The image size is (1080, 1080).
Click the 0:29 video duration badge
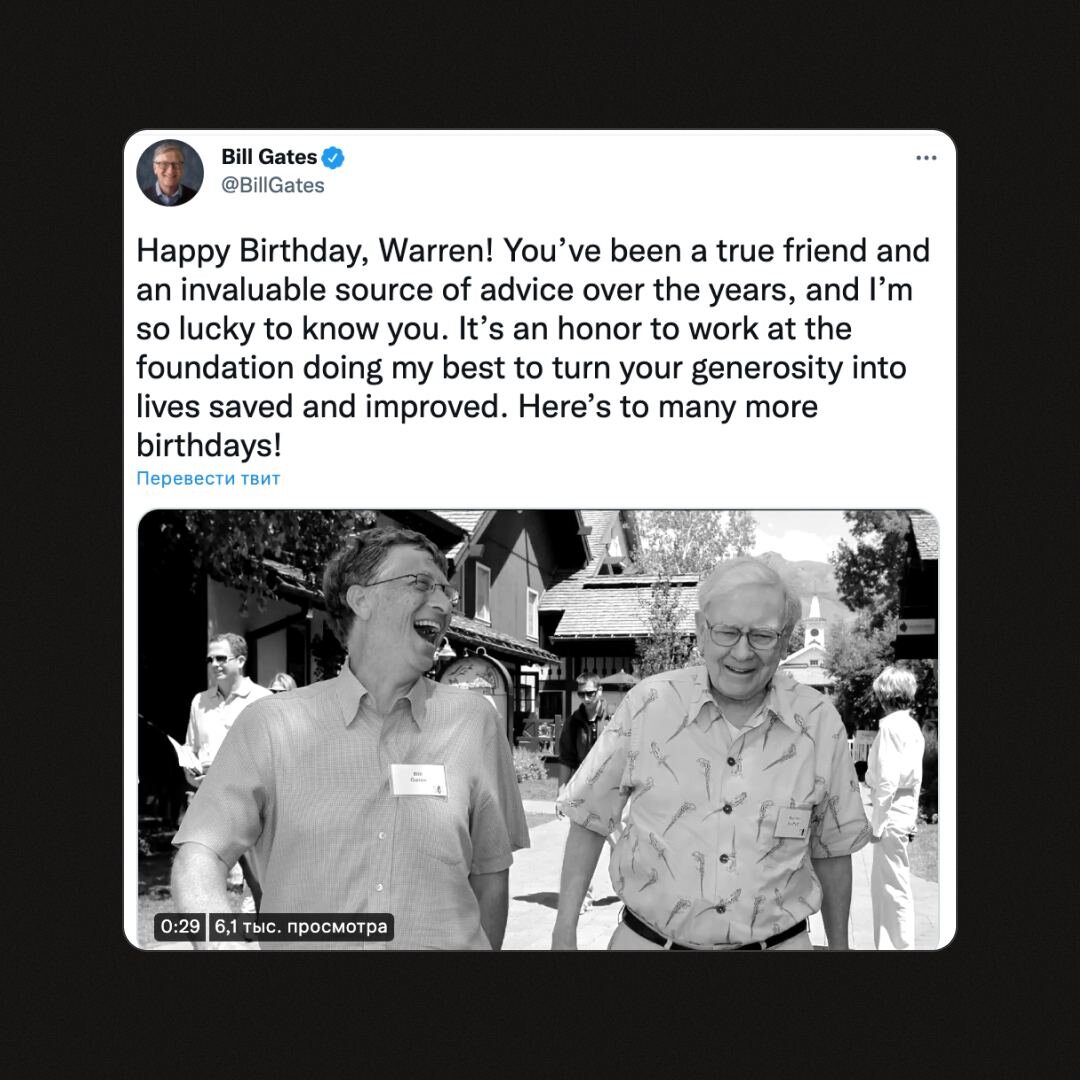(x=180, y=926)
